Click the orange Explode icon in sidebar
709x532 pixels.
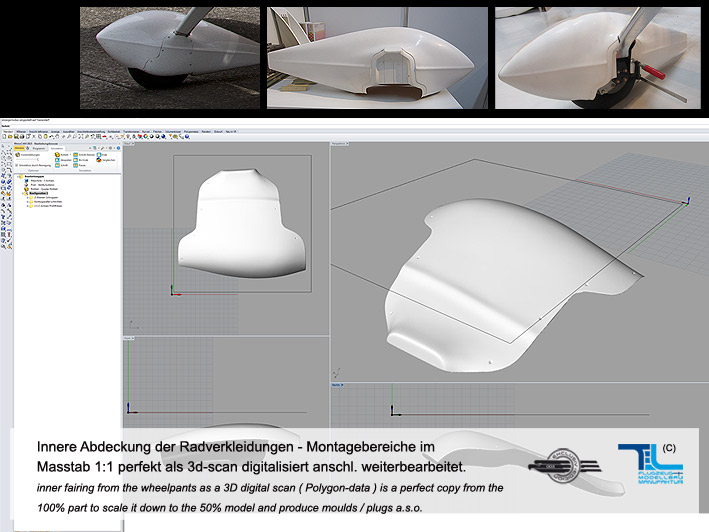(9, 193)
